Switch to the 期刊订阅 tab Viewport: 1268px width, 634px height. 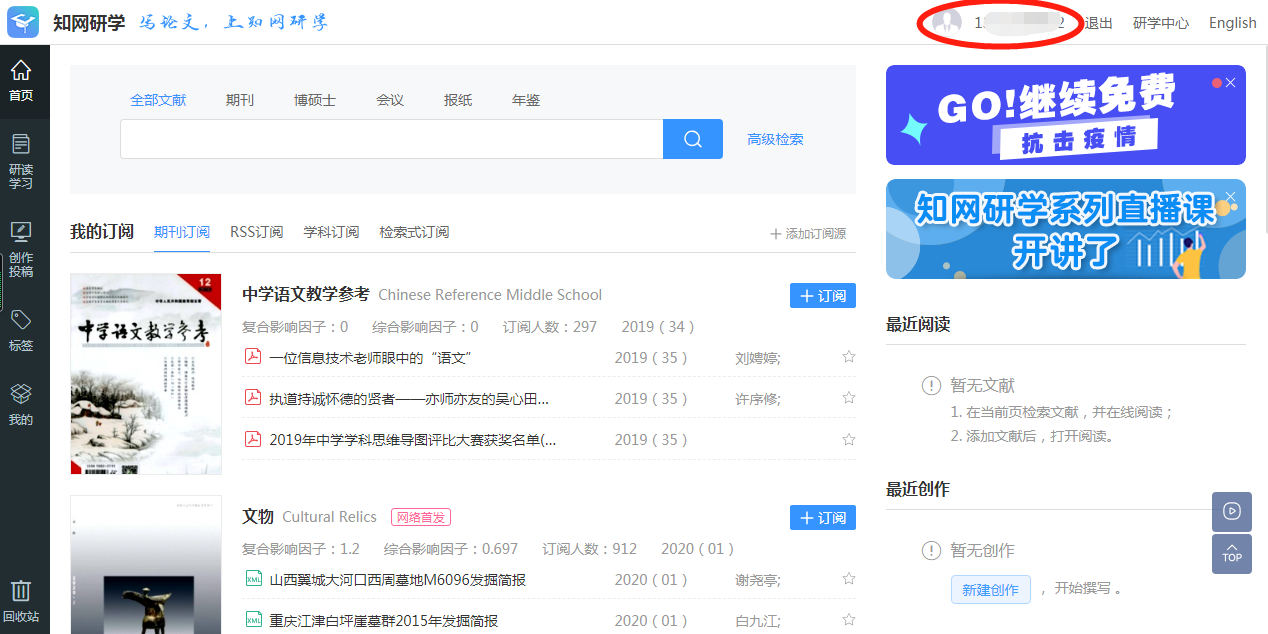182,232
